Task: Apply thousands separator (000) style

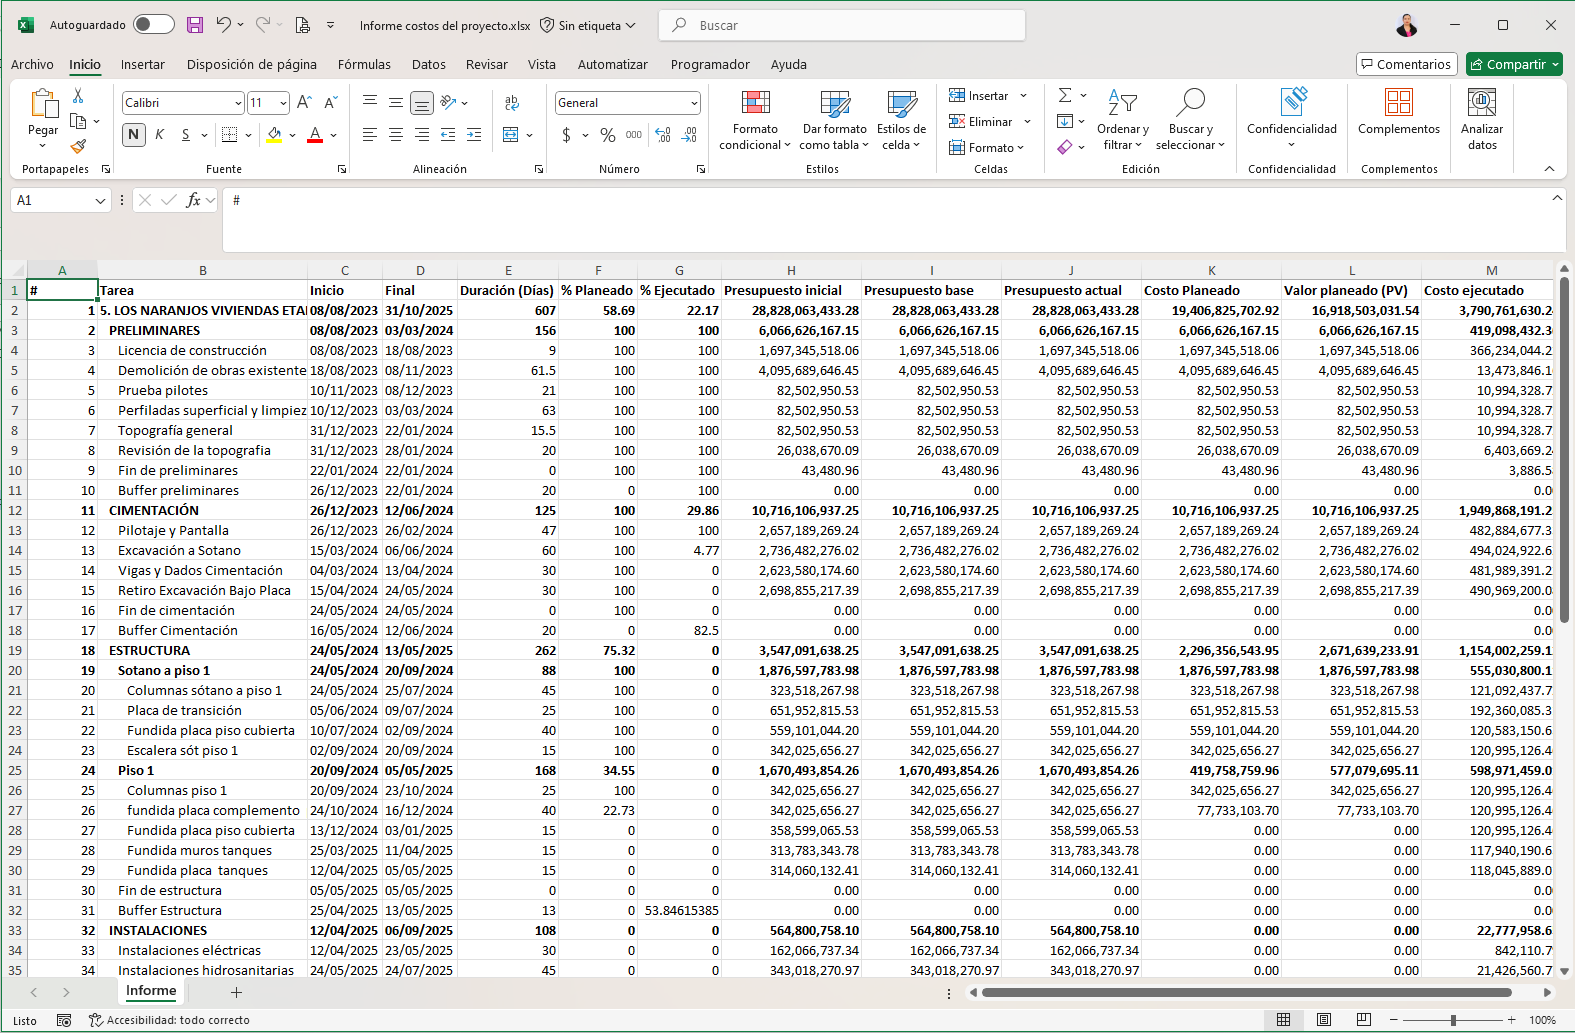Action: (634, 134)
